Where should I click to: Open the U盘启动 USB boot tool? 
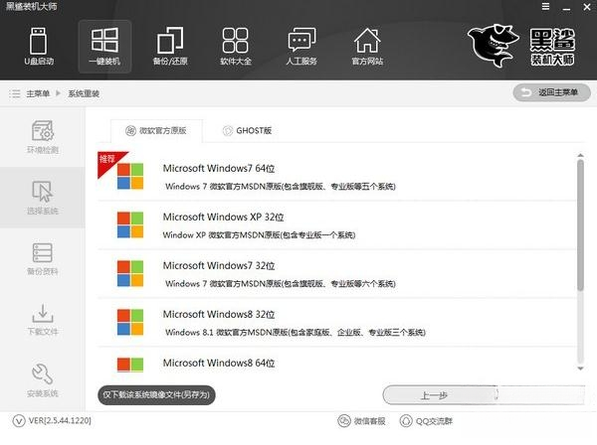(39, 46)
